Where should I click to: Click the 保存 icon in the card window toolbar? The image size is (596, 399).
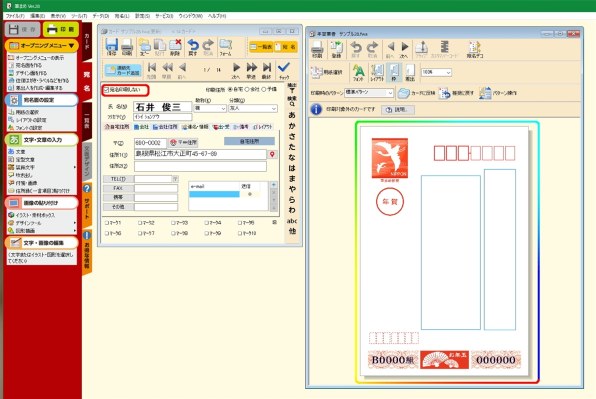111,48
